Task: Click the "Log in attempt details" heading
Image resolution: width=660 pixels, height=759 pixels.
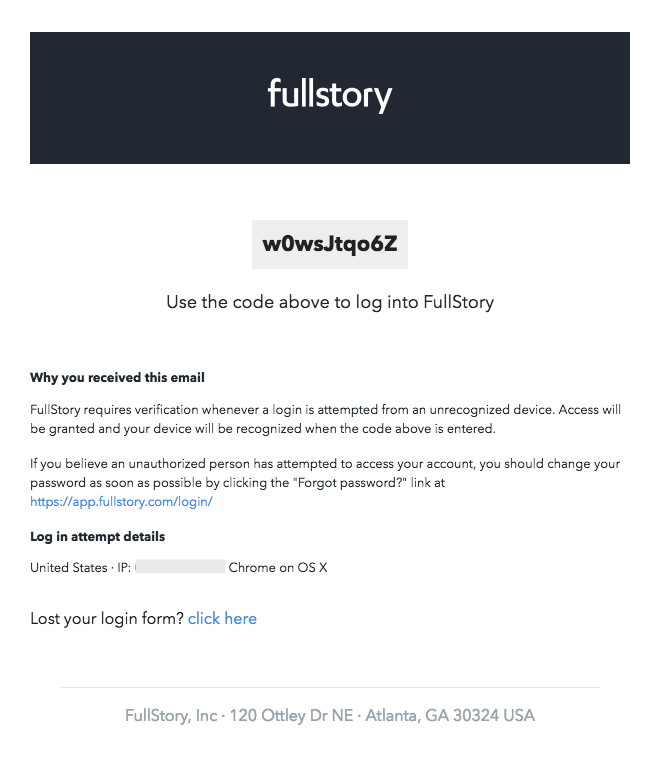Action: pyautogui.click(x=97, y=537)
